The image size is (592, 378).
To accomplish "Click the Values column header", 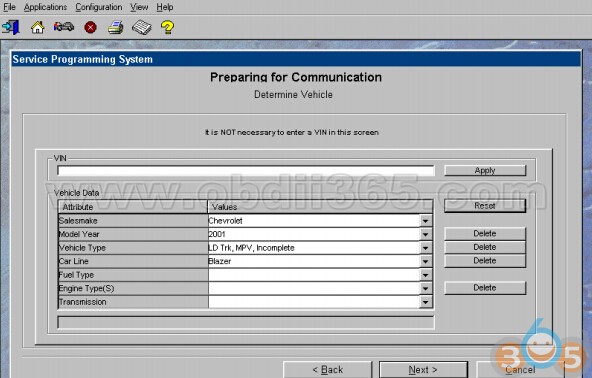I will tap(320, 207).
